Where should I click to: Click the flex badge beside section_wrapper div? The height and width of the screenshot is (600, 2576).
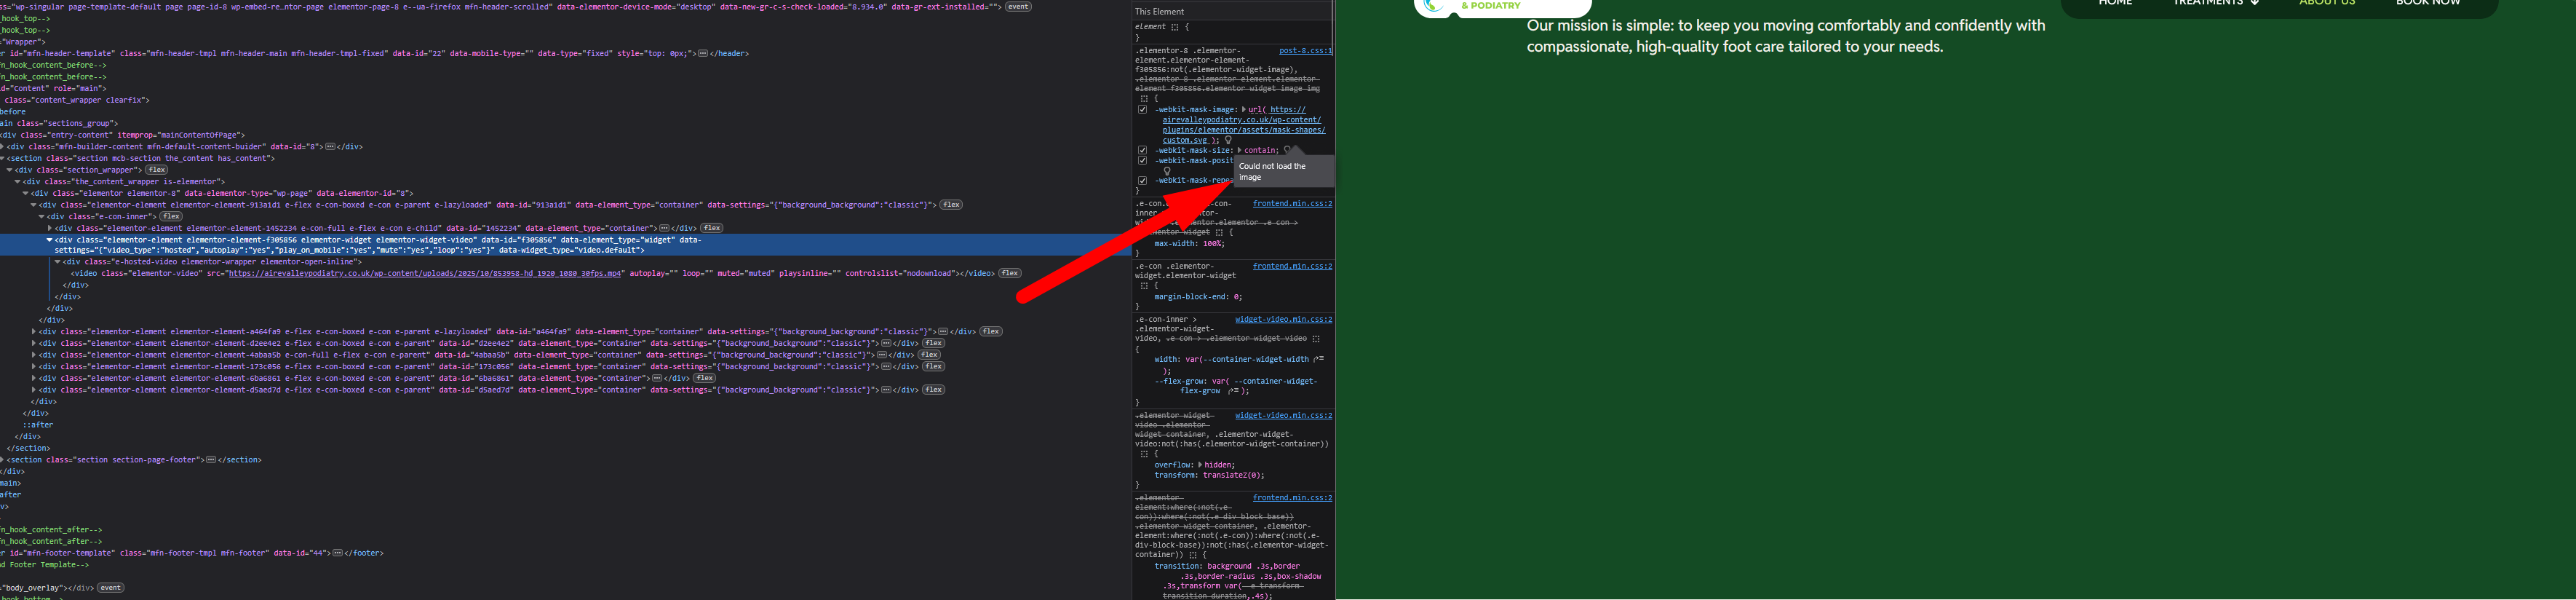click(x=157, y=170)
